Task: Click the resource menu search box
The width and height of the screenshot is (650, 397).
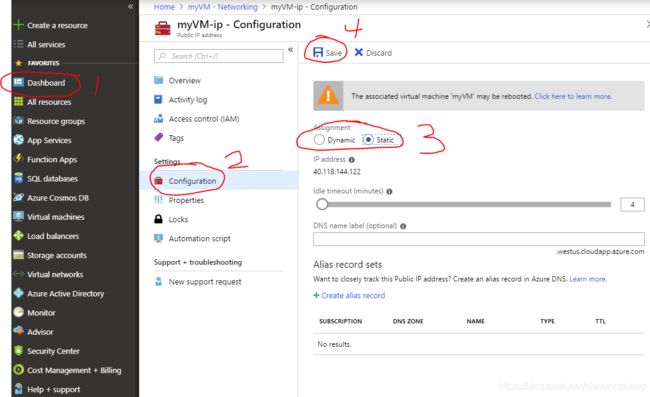Action: tap(218, 56)
